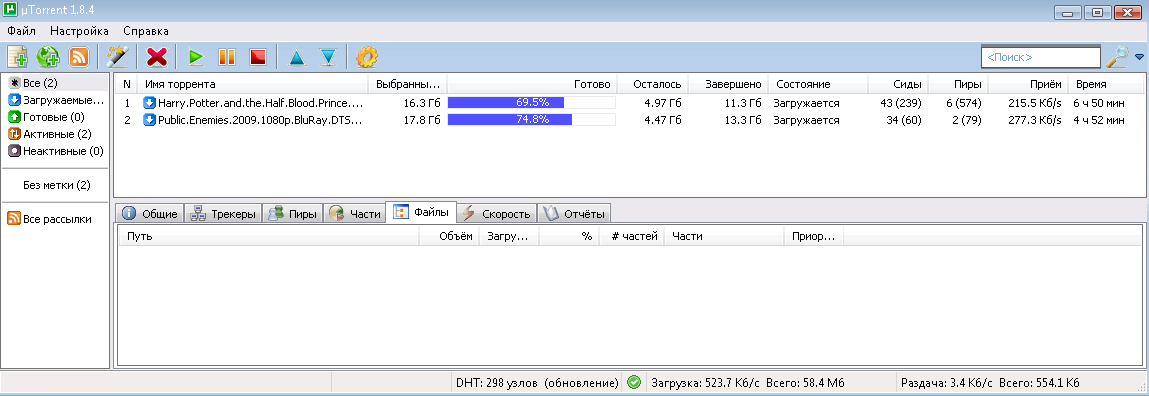Switch to the Трекеры tab
1149x396 pixels.
click(x=223, y=213)
